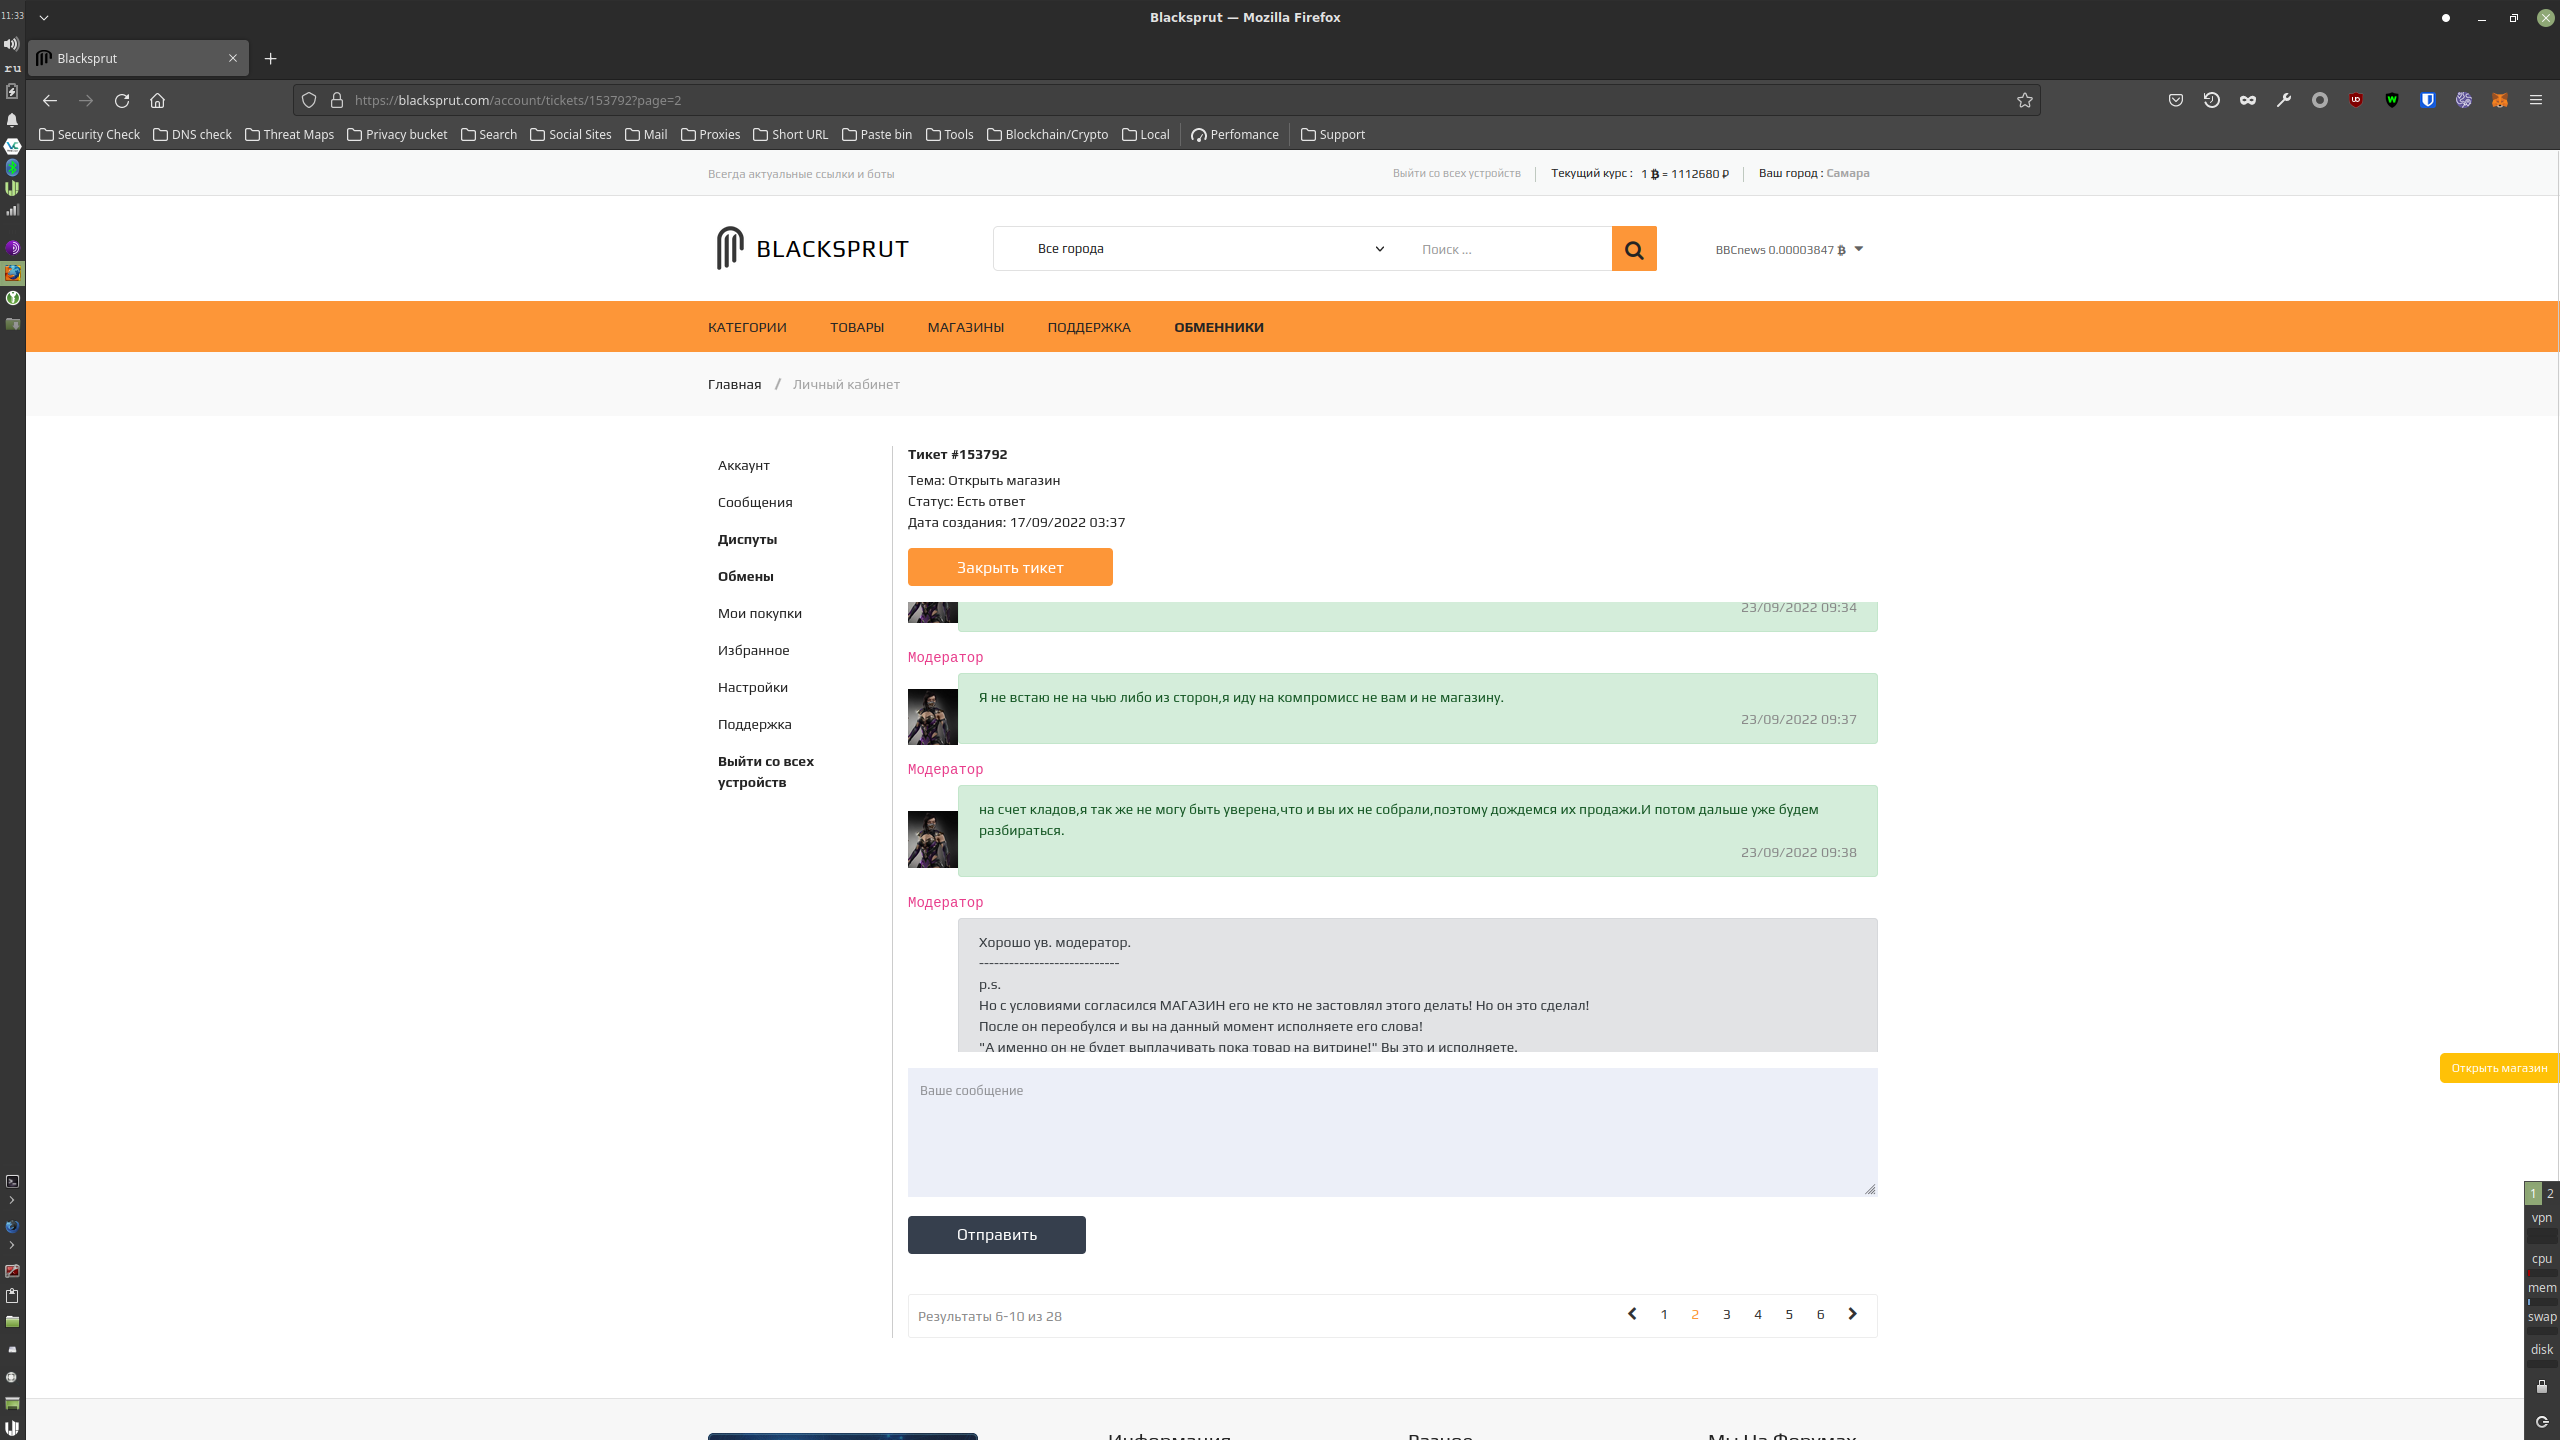This screenshot has height=1440, width=2560.
Task: Click the volume icon in the system panel
Action: click(11, 44)
